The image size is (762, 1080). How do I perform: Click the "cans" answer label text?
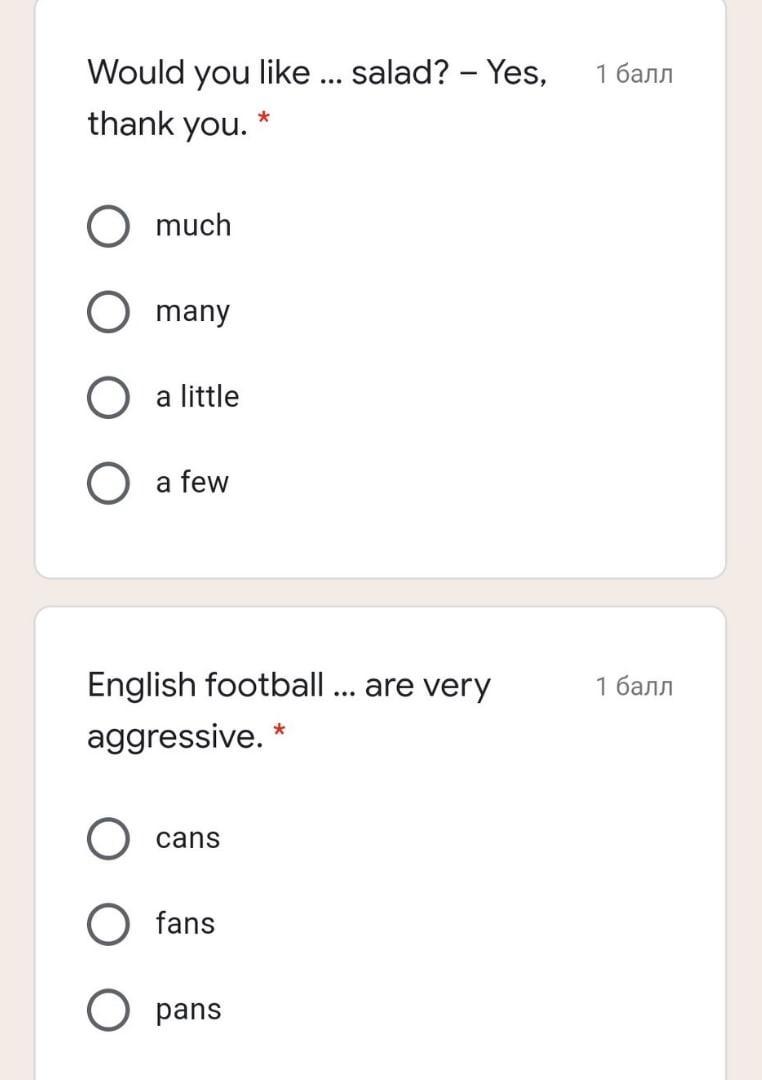click(187, 839)
